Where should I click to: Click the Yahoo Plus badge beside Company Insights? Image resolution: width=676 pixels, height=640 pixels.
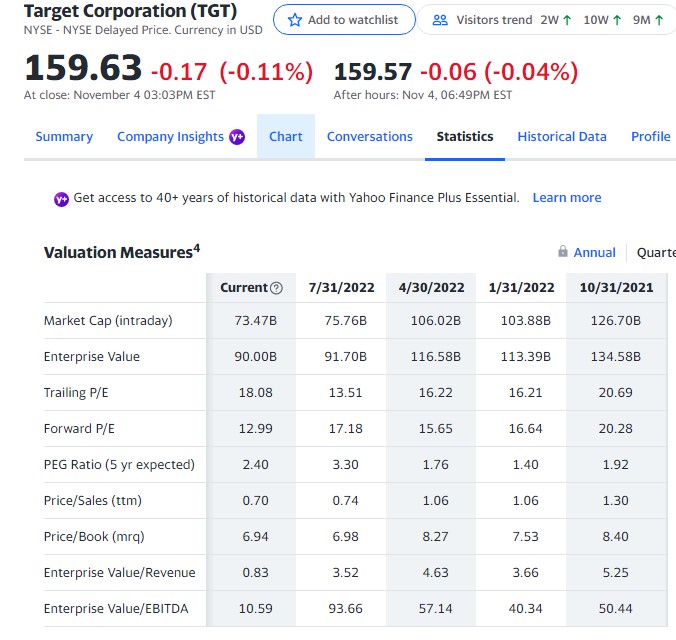237,137
